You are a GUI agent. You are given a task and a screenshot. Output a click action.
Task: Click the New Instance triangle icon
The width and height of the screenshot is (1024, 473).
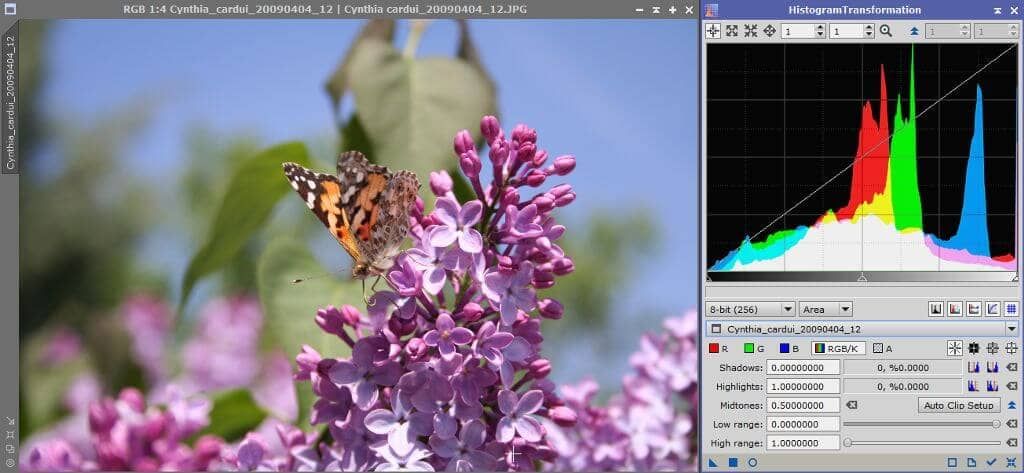pos(713,463)
